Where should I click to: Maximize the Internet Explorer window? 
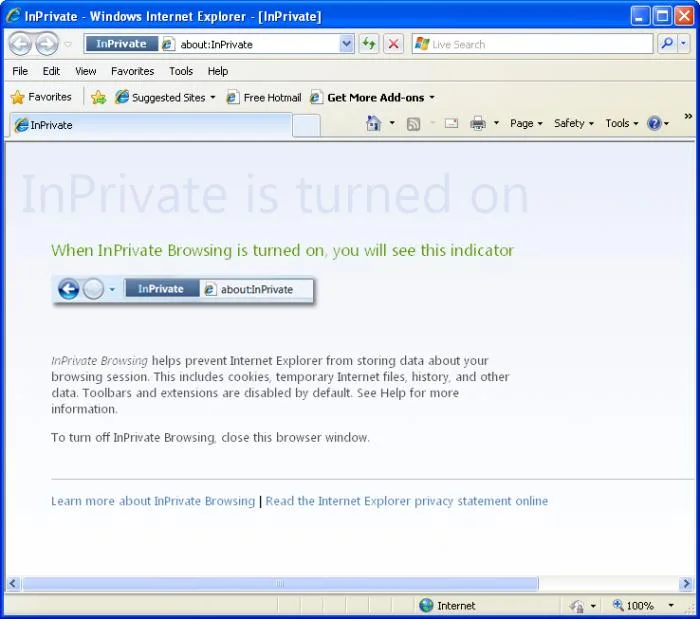[x=662, y=16]
